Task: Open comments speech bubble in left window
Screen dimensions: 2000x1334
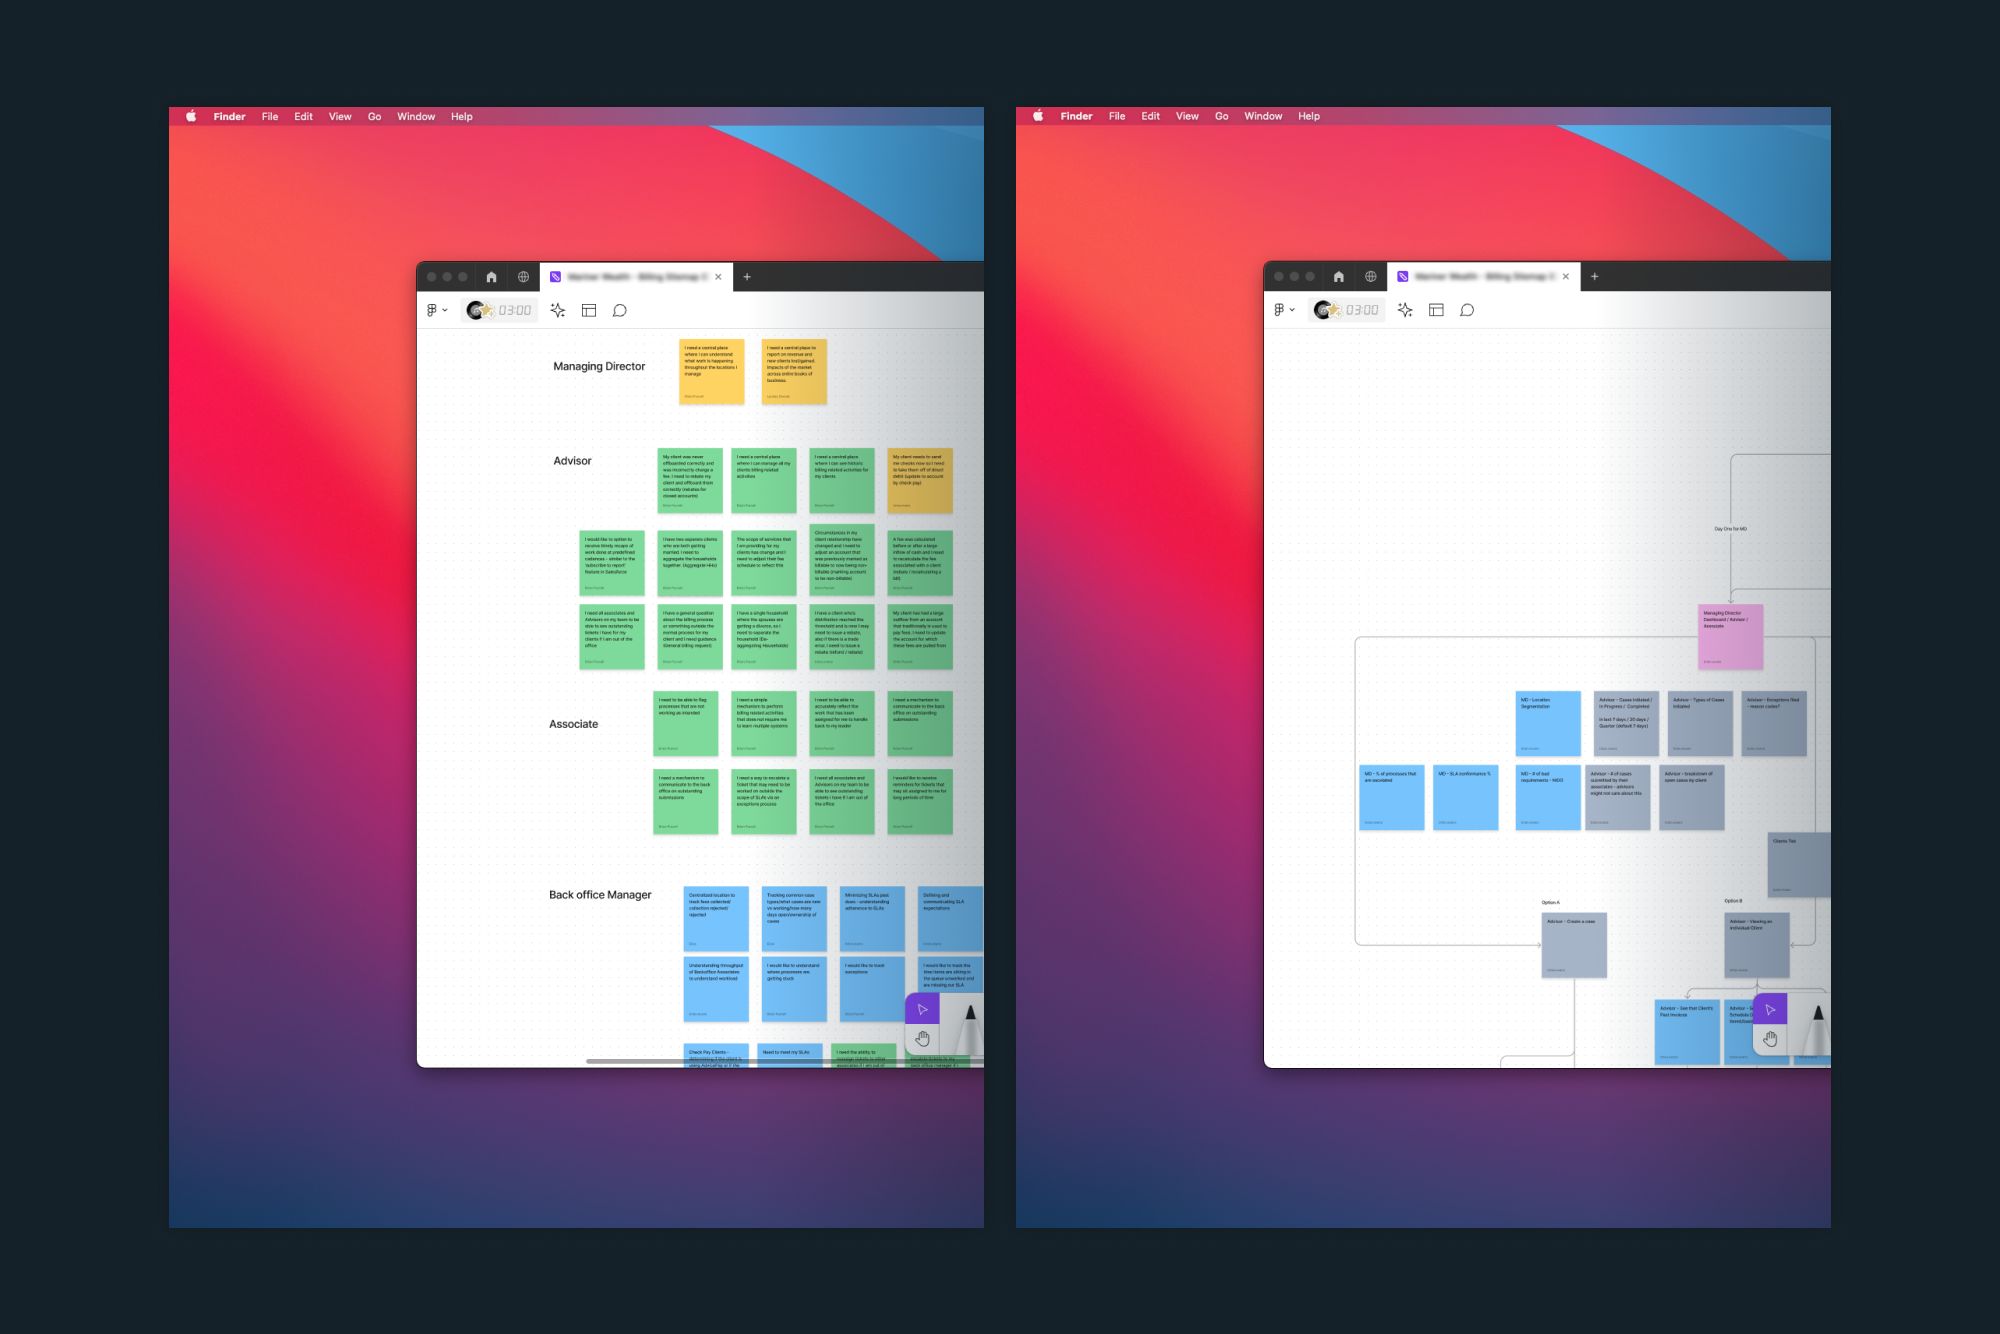Action: pos(620,311)
